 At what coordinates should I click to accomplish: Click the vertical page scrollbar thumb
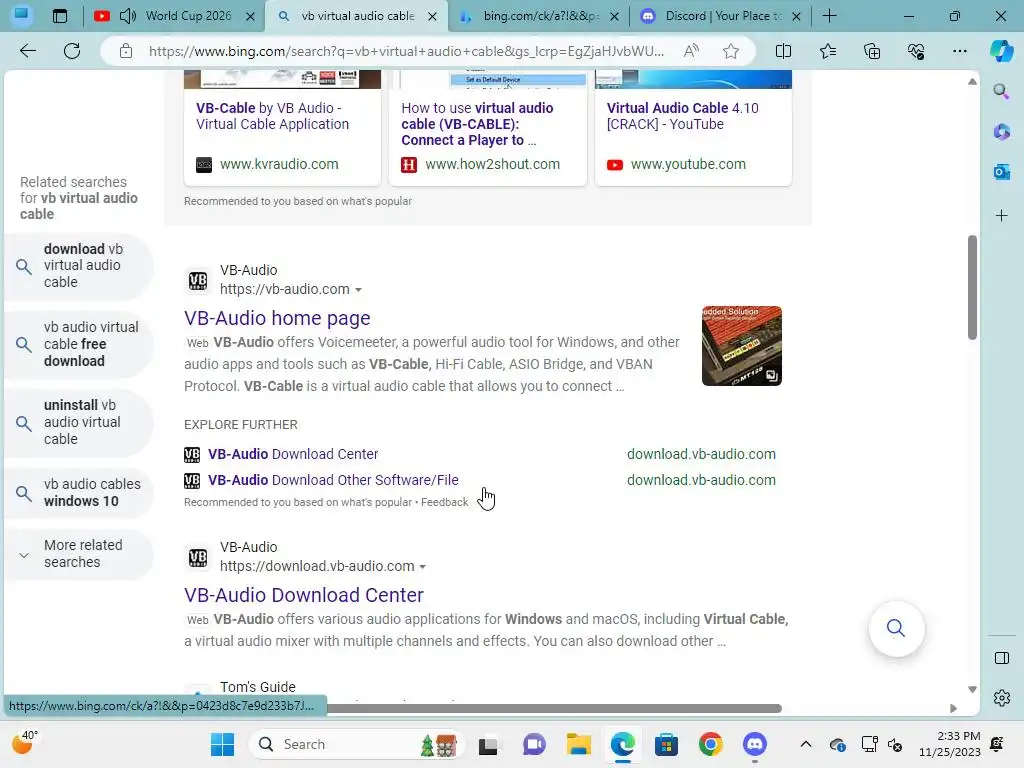972,287
